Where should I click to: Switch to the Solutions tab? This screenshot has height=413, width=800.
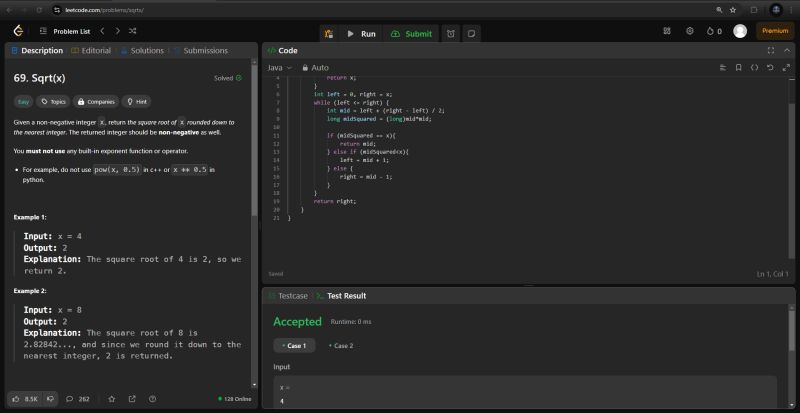(142, 51)
